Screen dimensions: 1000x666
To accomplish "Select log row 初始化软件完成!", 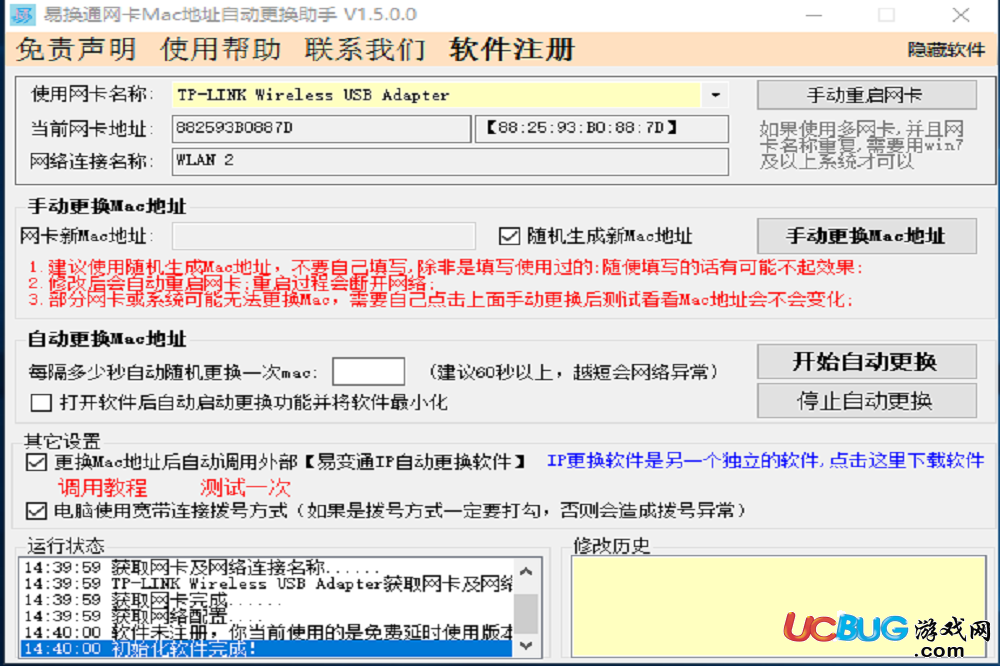I will 267,649.
